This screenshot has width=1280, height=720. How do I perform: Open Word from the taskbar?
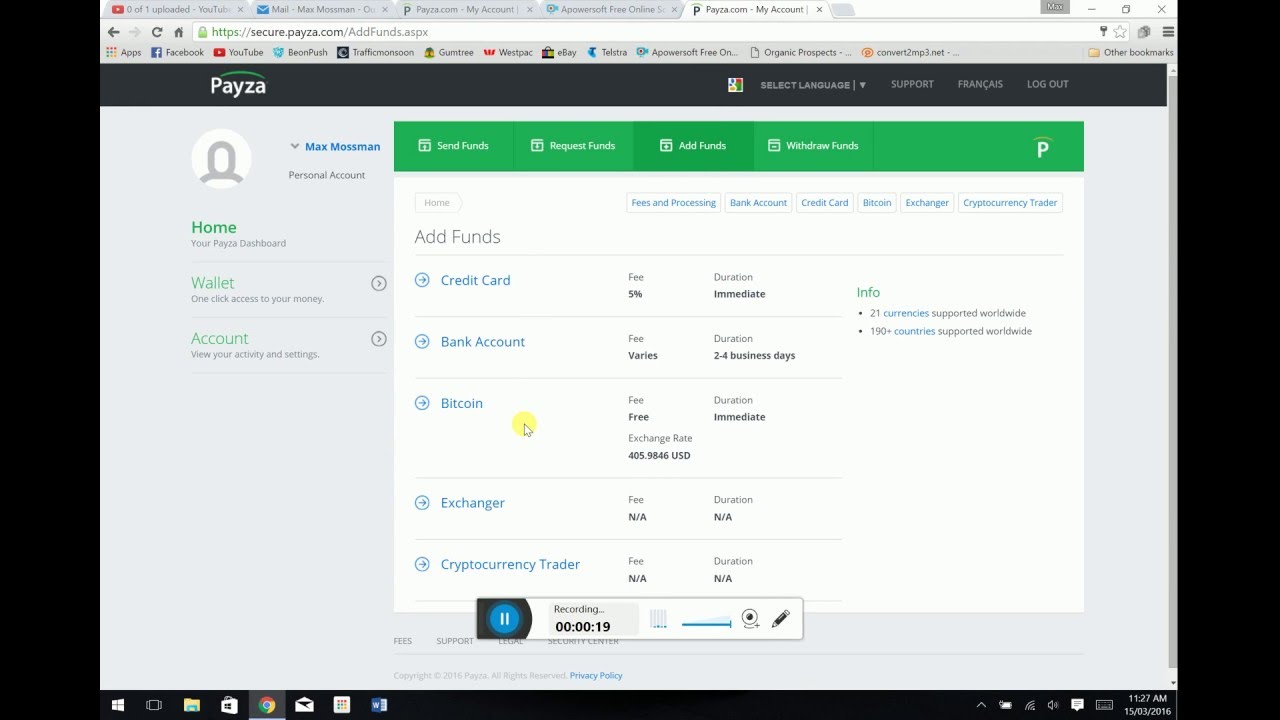(379, 705)
